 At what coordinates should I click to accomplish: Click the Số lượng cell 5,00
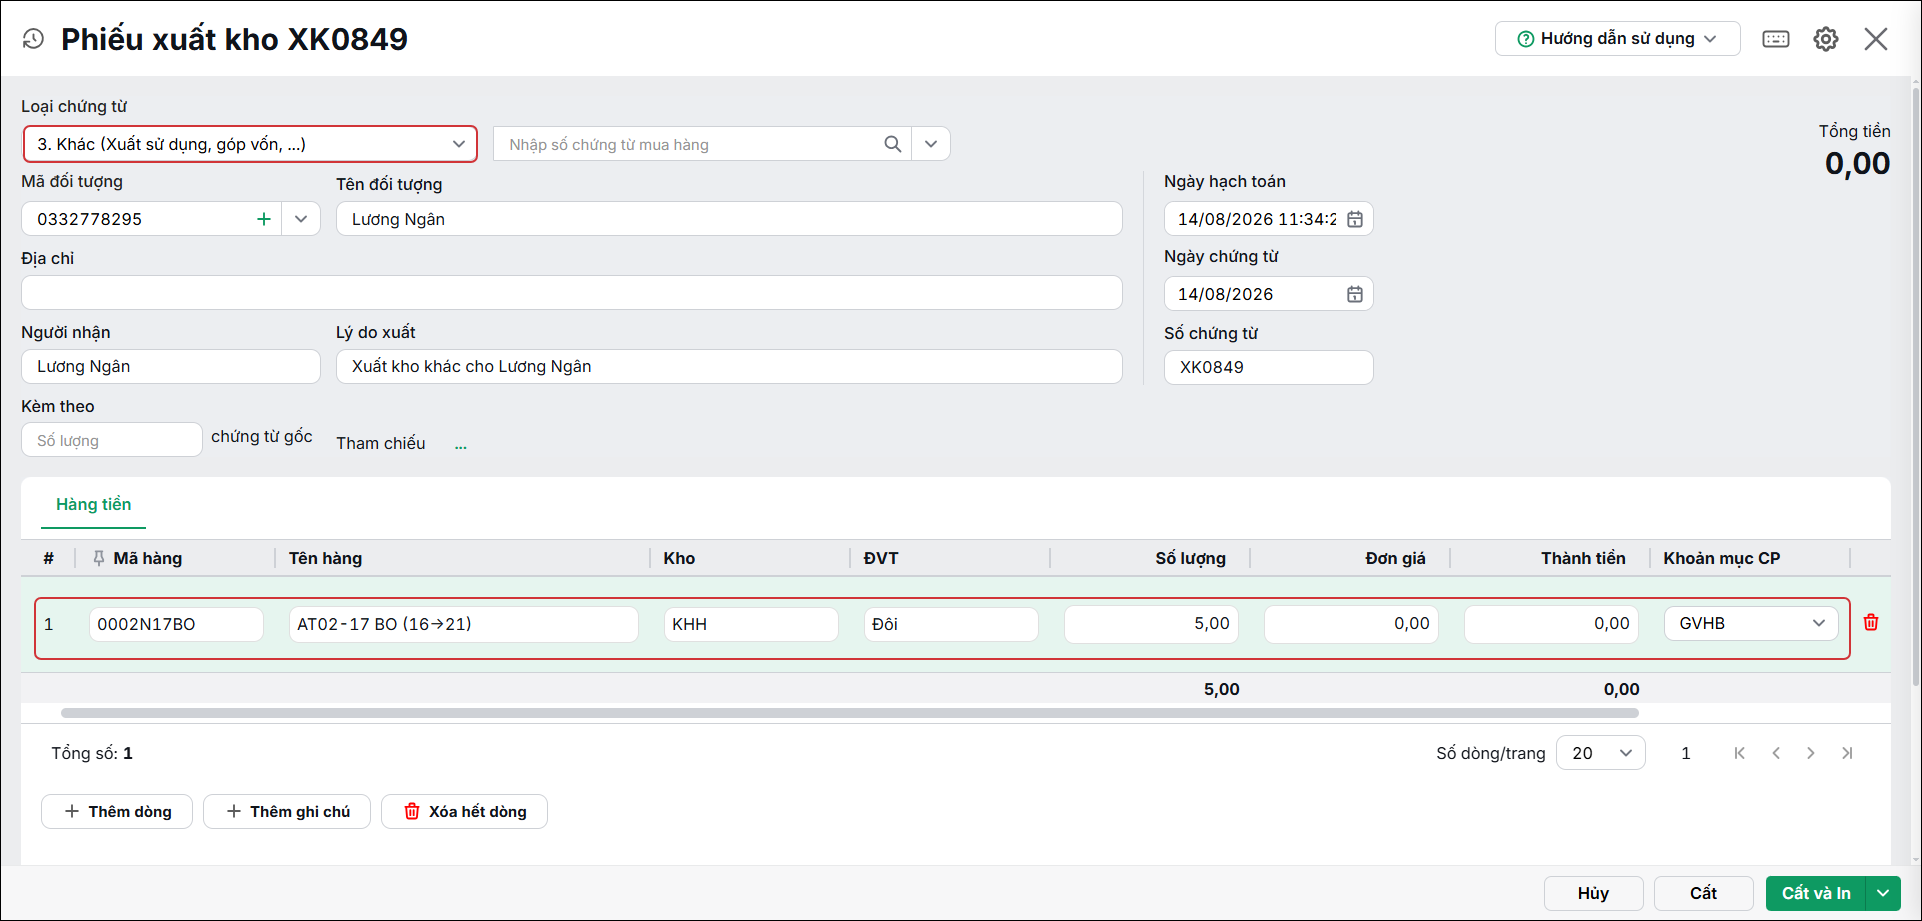[x=1151, y=624]
